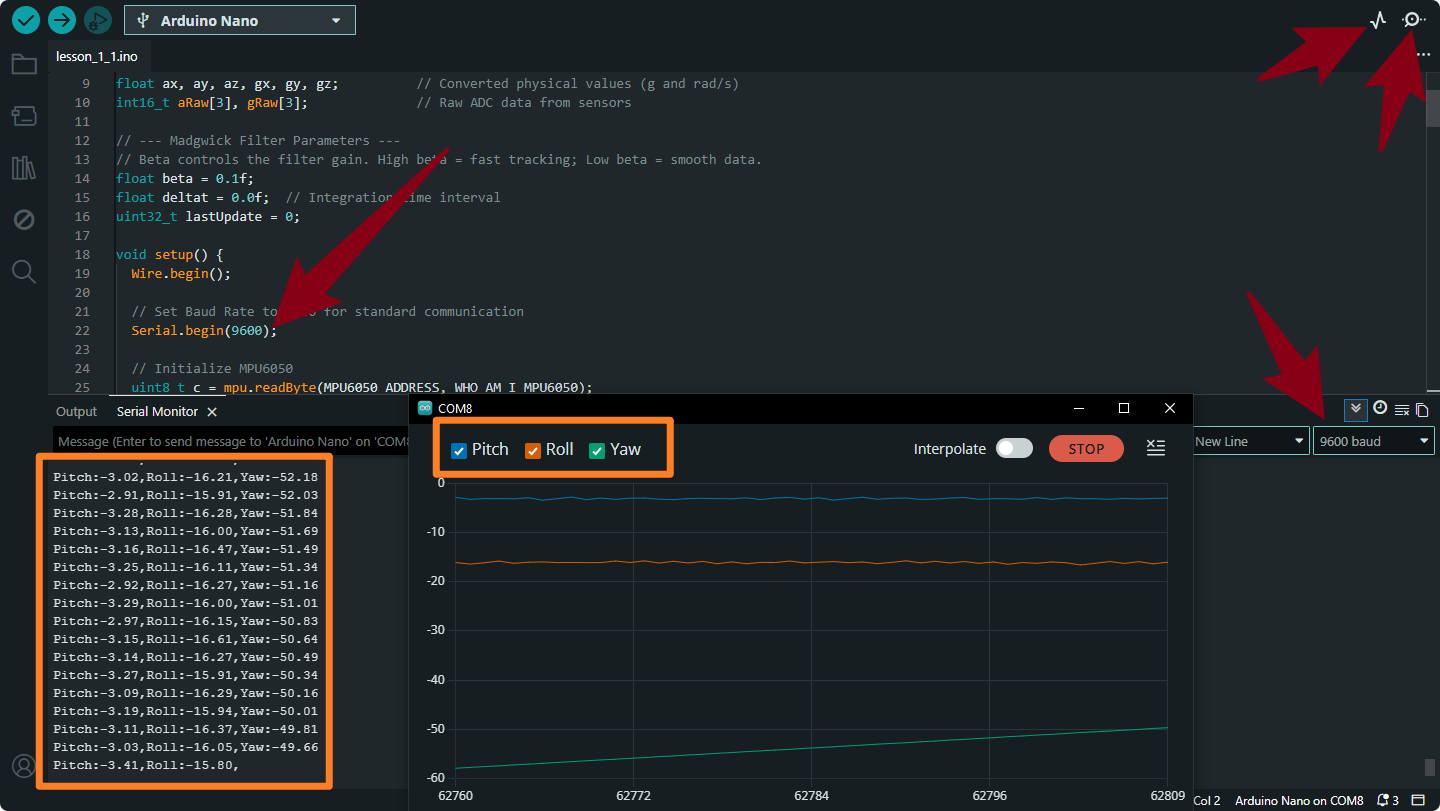Viewport: 1440px width, 811px height.
Task: Select the lesson_1_1.ino editor tab
Action: coord(97,56)
